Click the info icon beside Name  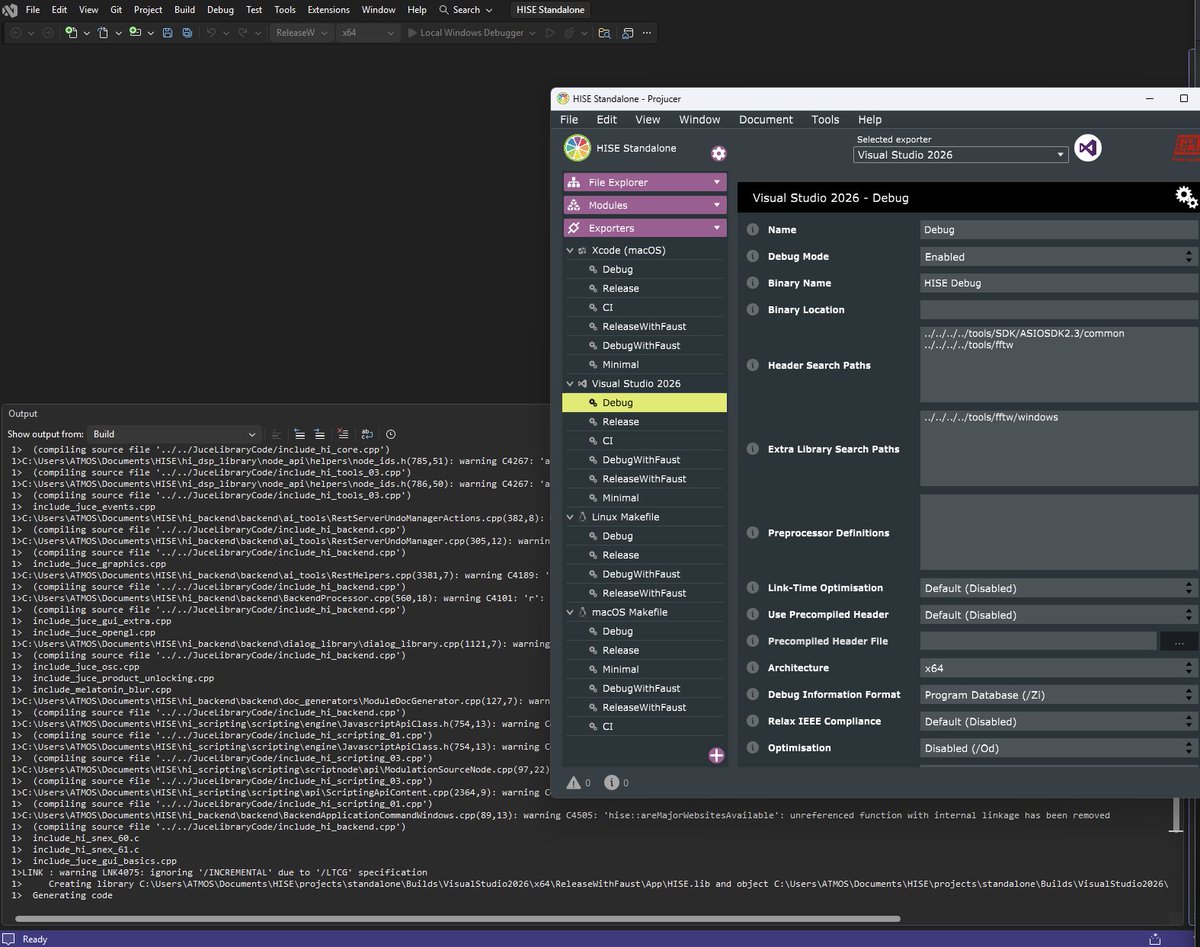point(753,230)
